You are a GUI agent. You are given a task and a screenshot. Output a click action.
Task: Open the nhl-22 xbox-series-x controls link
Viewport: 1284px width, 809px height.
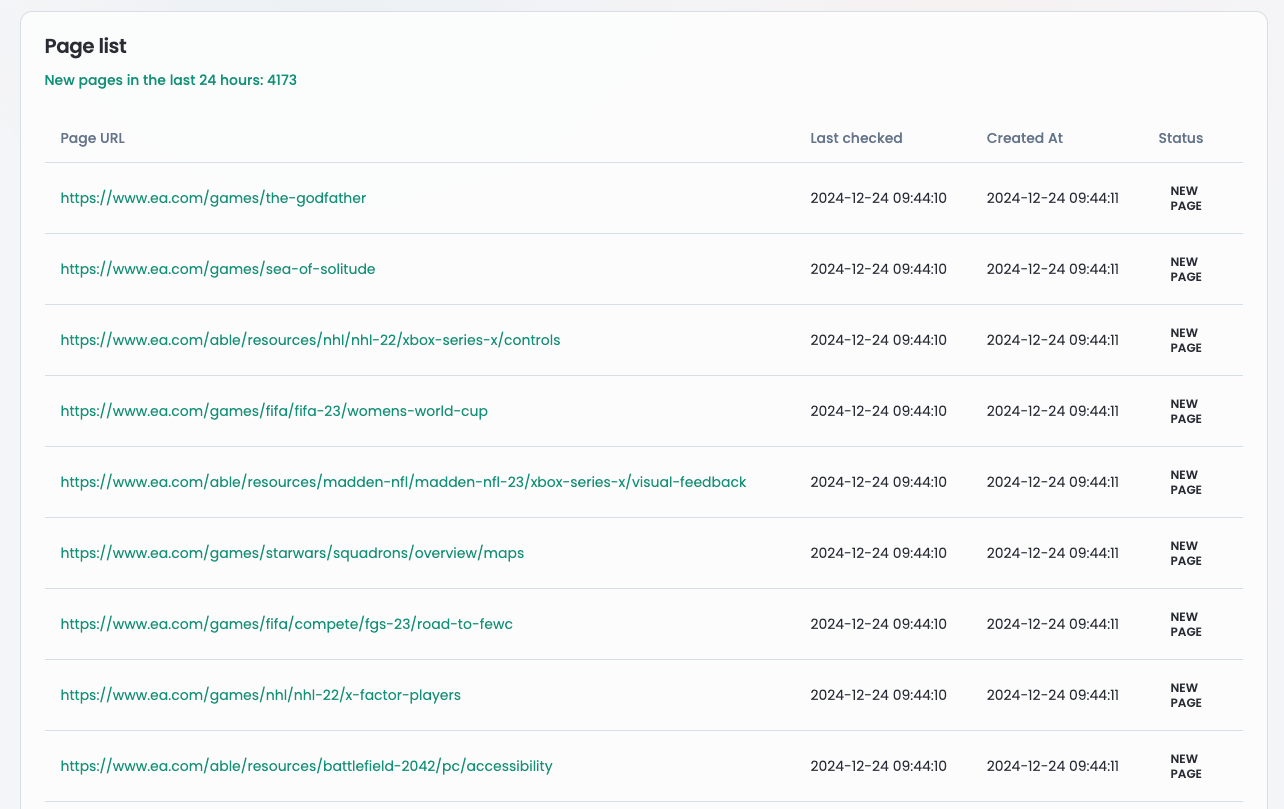point(310,340)
